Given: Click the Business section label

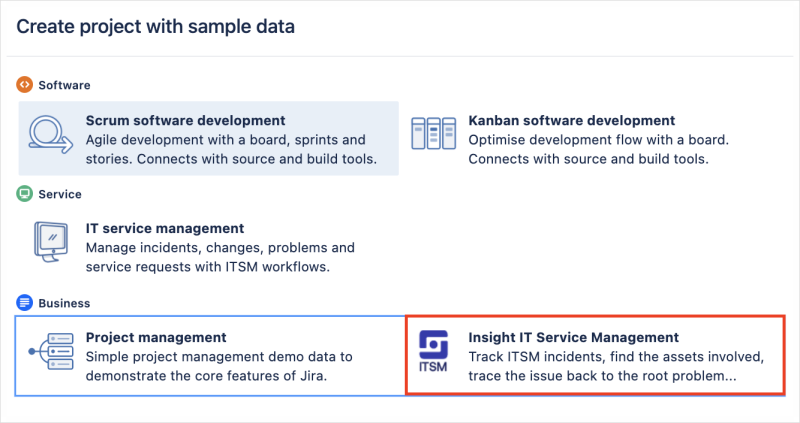Looking at the screenshot, I should point(64,302).
